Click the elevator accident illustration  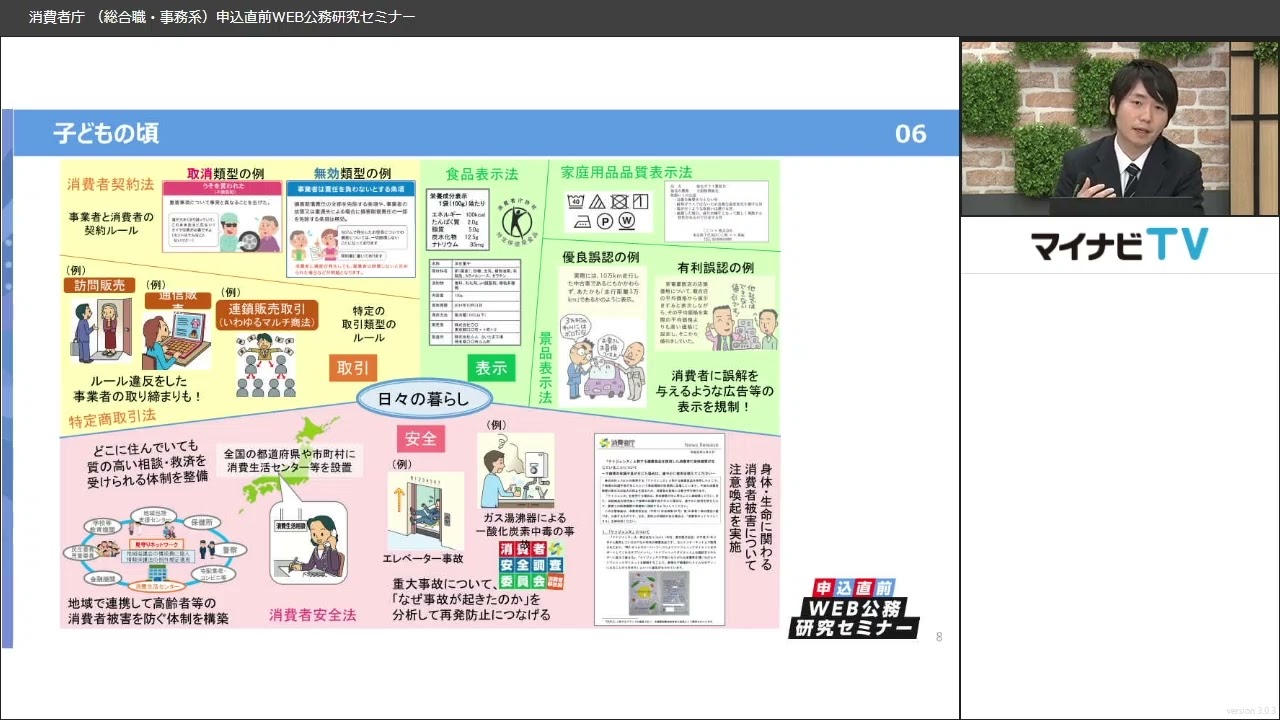(x=425, y=511)
